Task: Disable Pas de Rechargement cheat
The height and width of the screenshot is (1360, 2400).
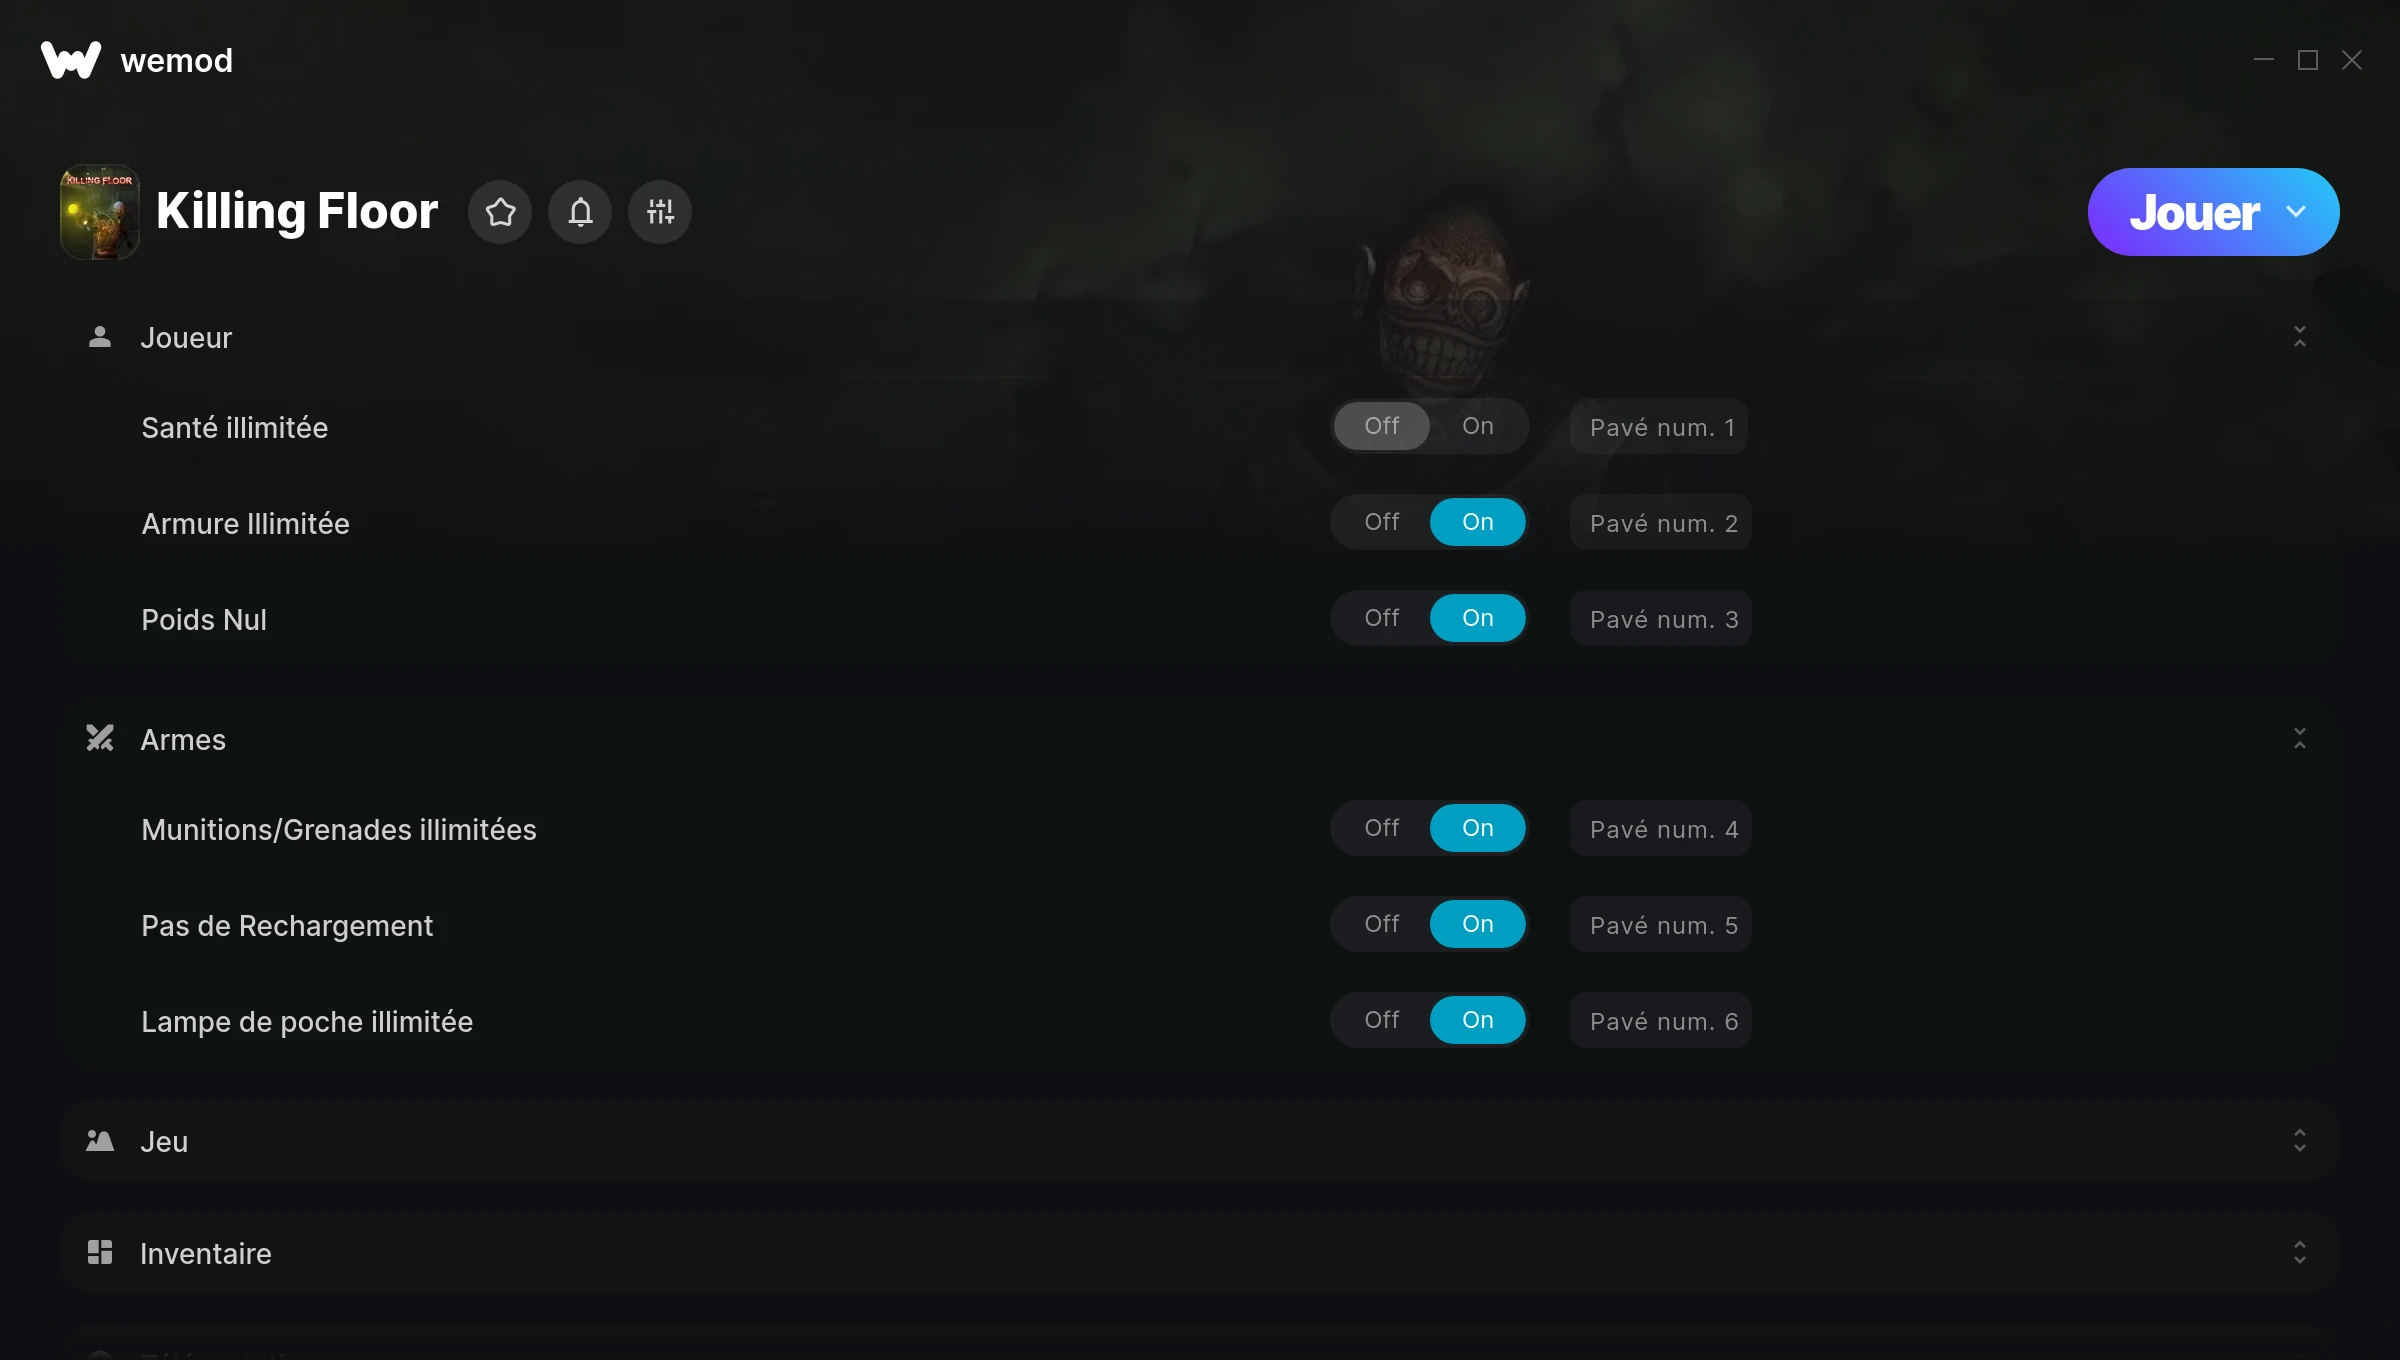Action: (1382, 924)
